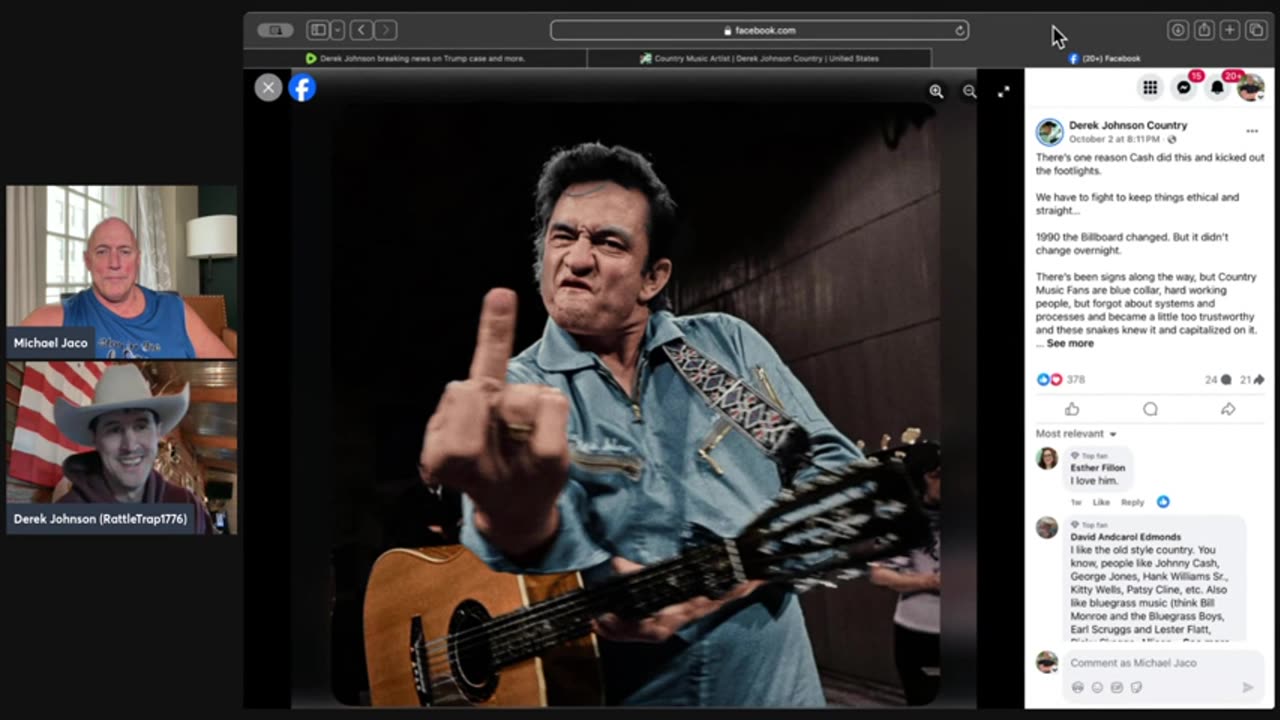Expand post with See more
This screenshot has width=1280, height=720.
pos(1070,343)
